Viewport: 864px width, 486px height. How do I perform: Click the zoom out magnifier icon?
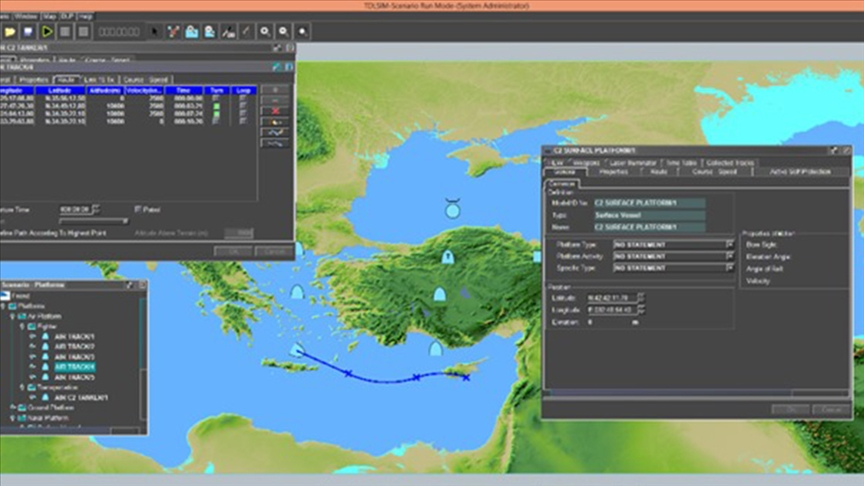[x=284, y=32]
